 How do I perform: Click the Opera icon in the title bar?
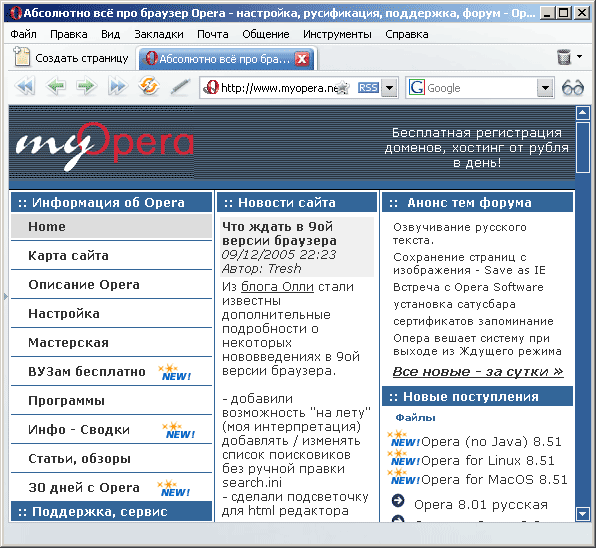[16, 13]
